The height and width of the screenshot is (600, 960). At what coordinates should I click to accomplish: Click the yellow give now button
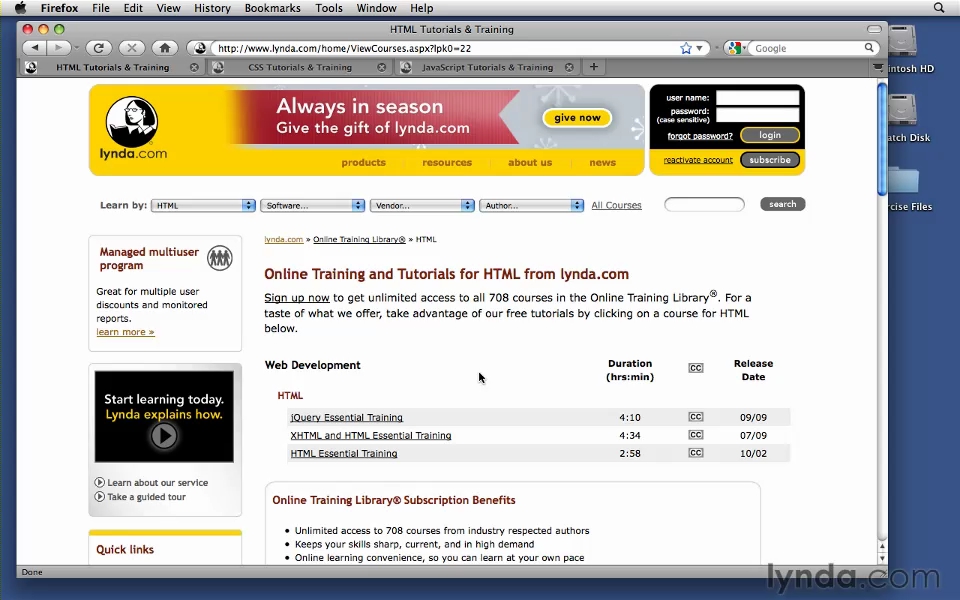tap(577, 118)
